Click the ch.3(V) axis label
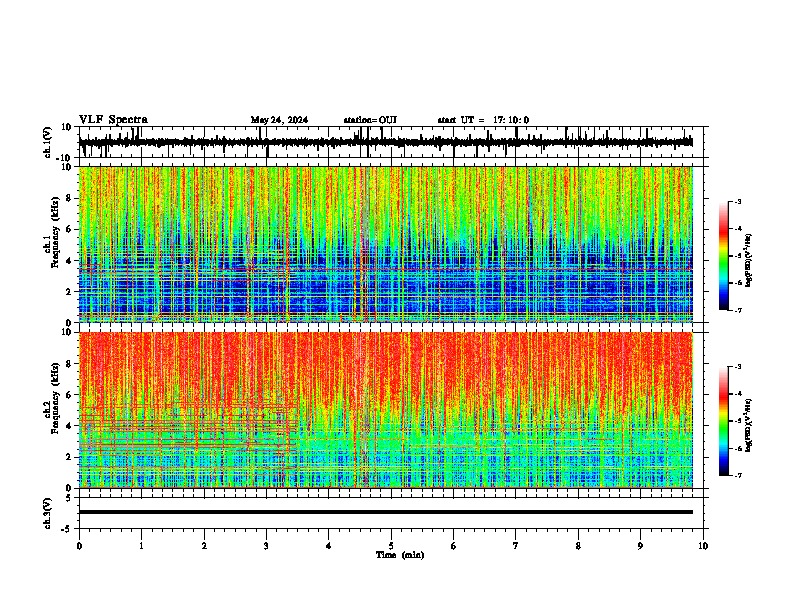 [x=48, y=513]
